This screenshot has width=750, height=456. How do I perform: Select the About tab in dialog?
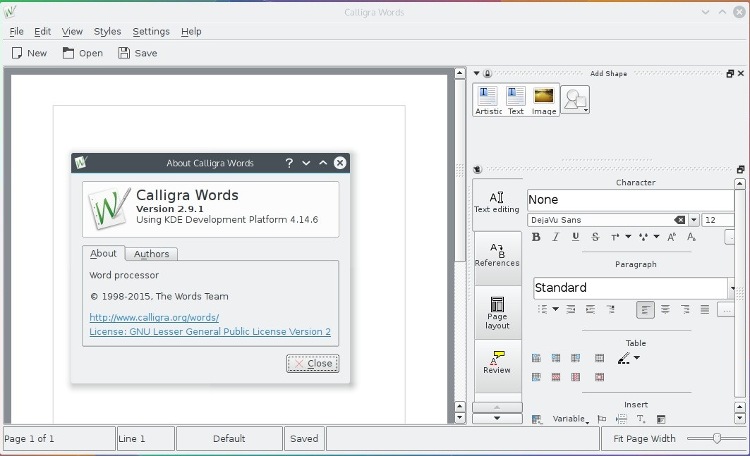(103, 254)
